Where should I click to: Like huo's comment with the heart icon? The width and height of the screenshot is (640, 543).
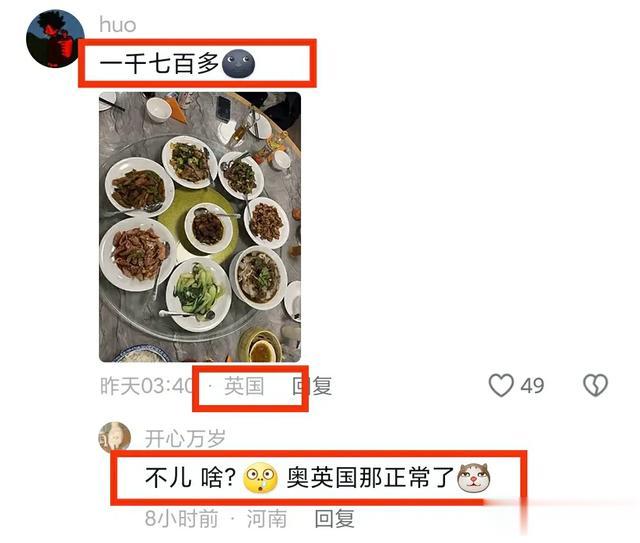(501, 385)
